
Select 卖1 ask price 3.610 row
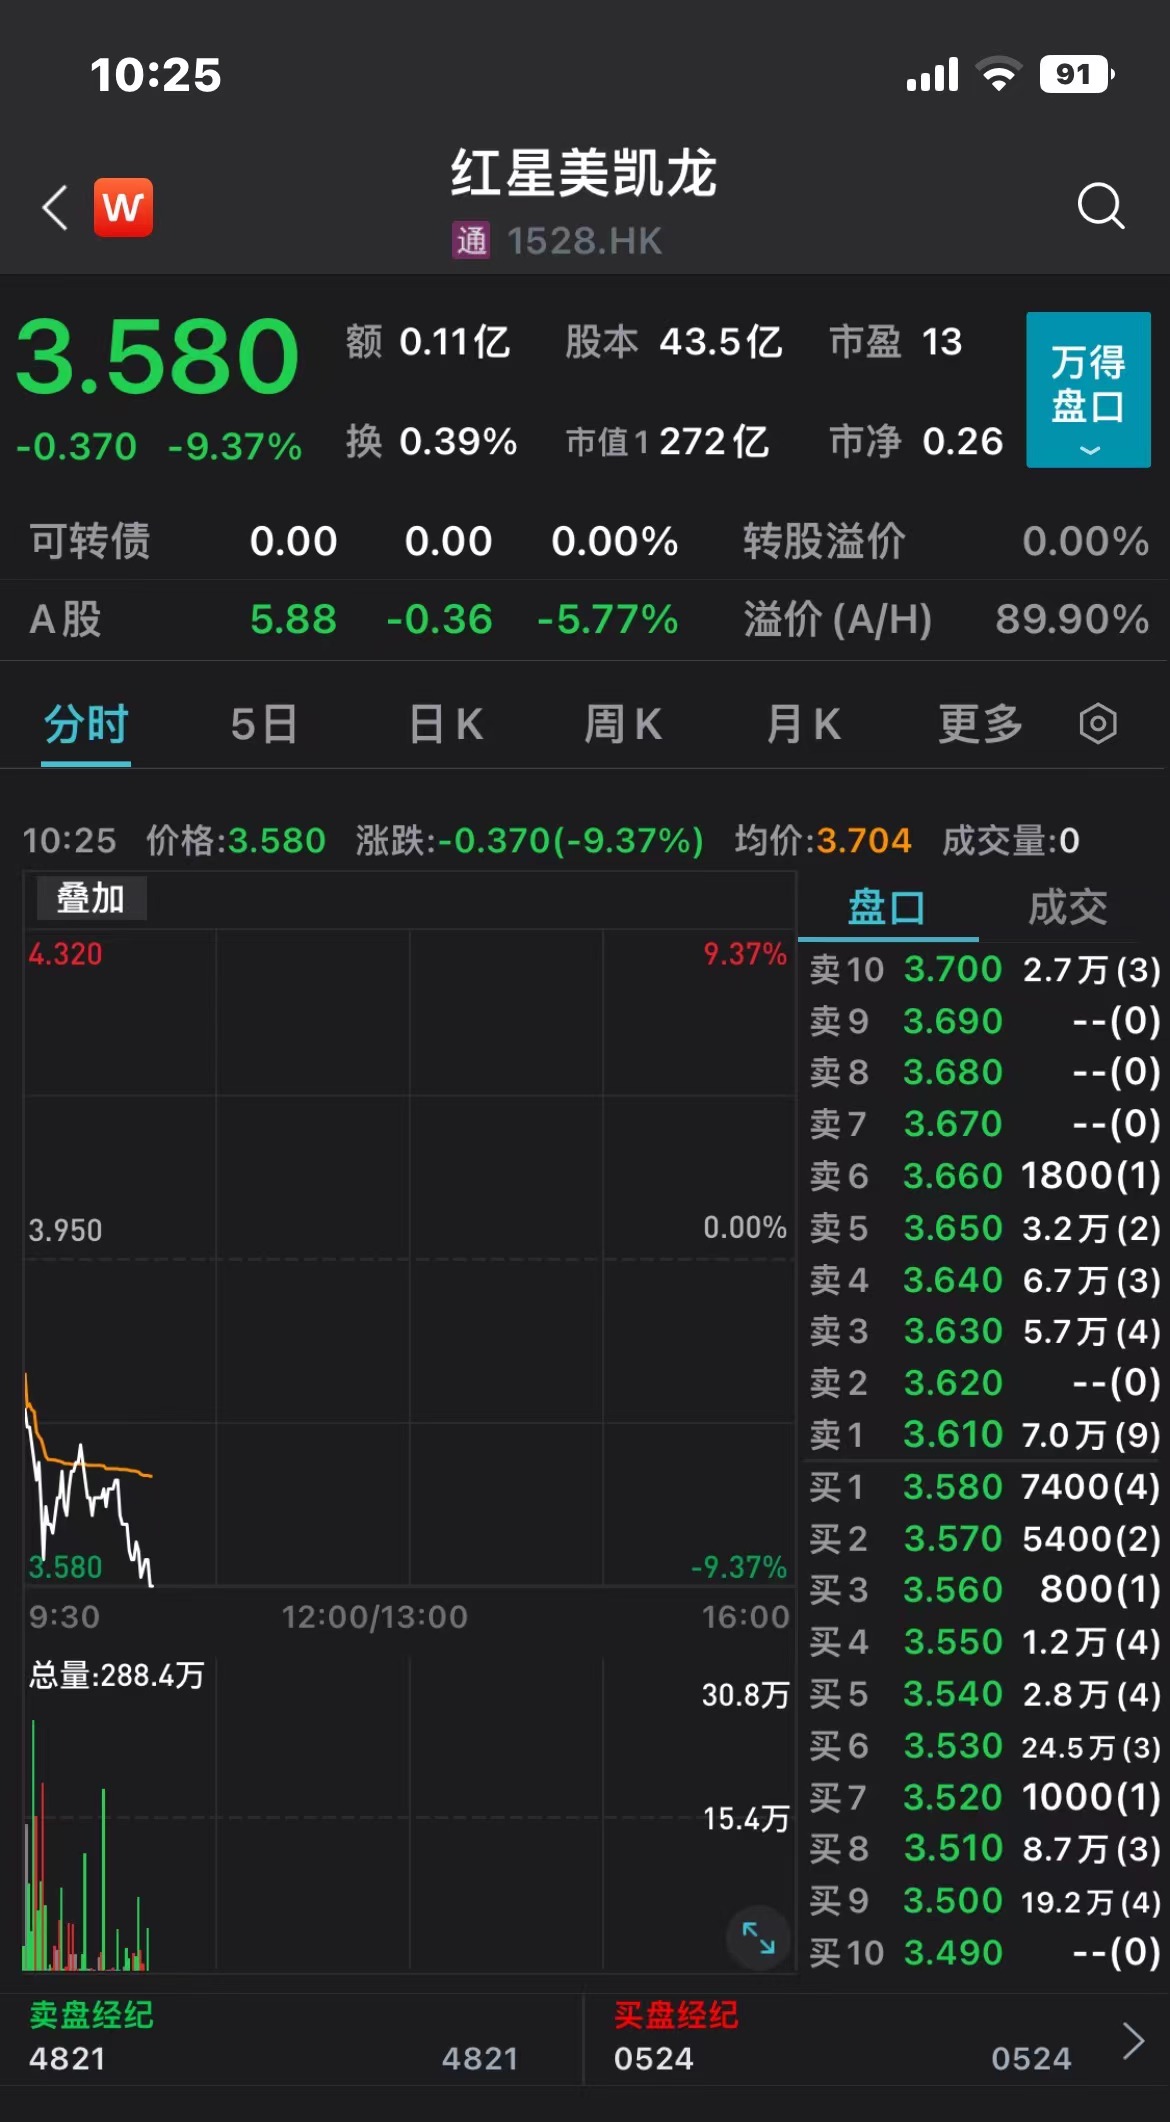[x=983, y=1435]
